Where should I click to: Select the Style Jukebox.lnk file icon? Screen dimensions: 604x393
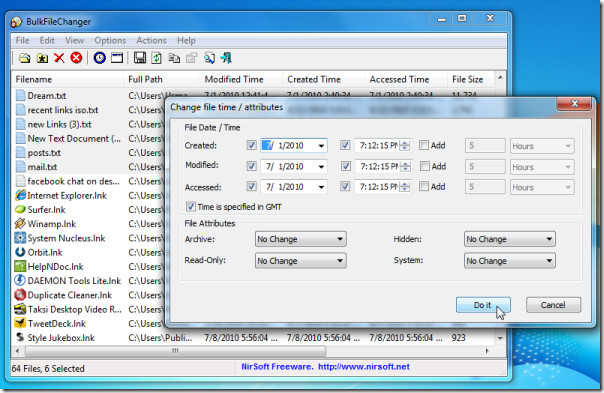(x=20, y=338)
